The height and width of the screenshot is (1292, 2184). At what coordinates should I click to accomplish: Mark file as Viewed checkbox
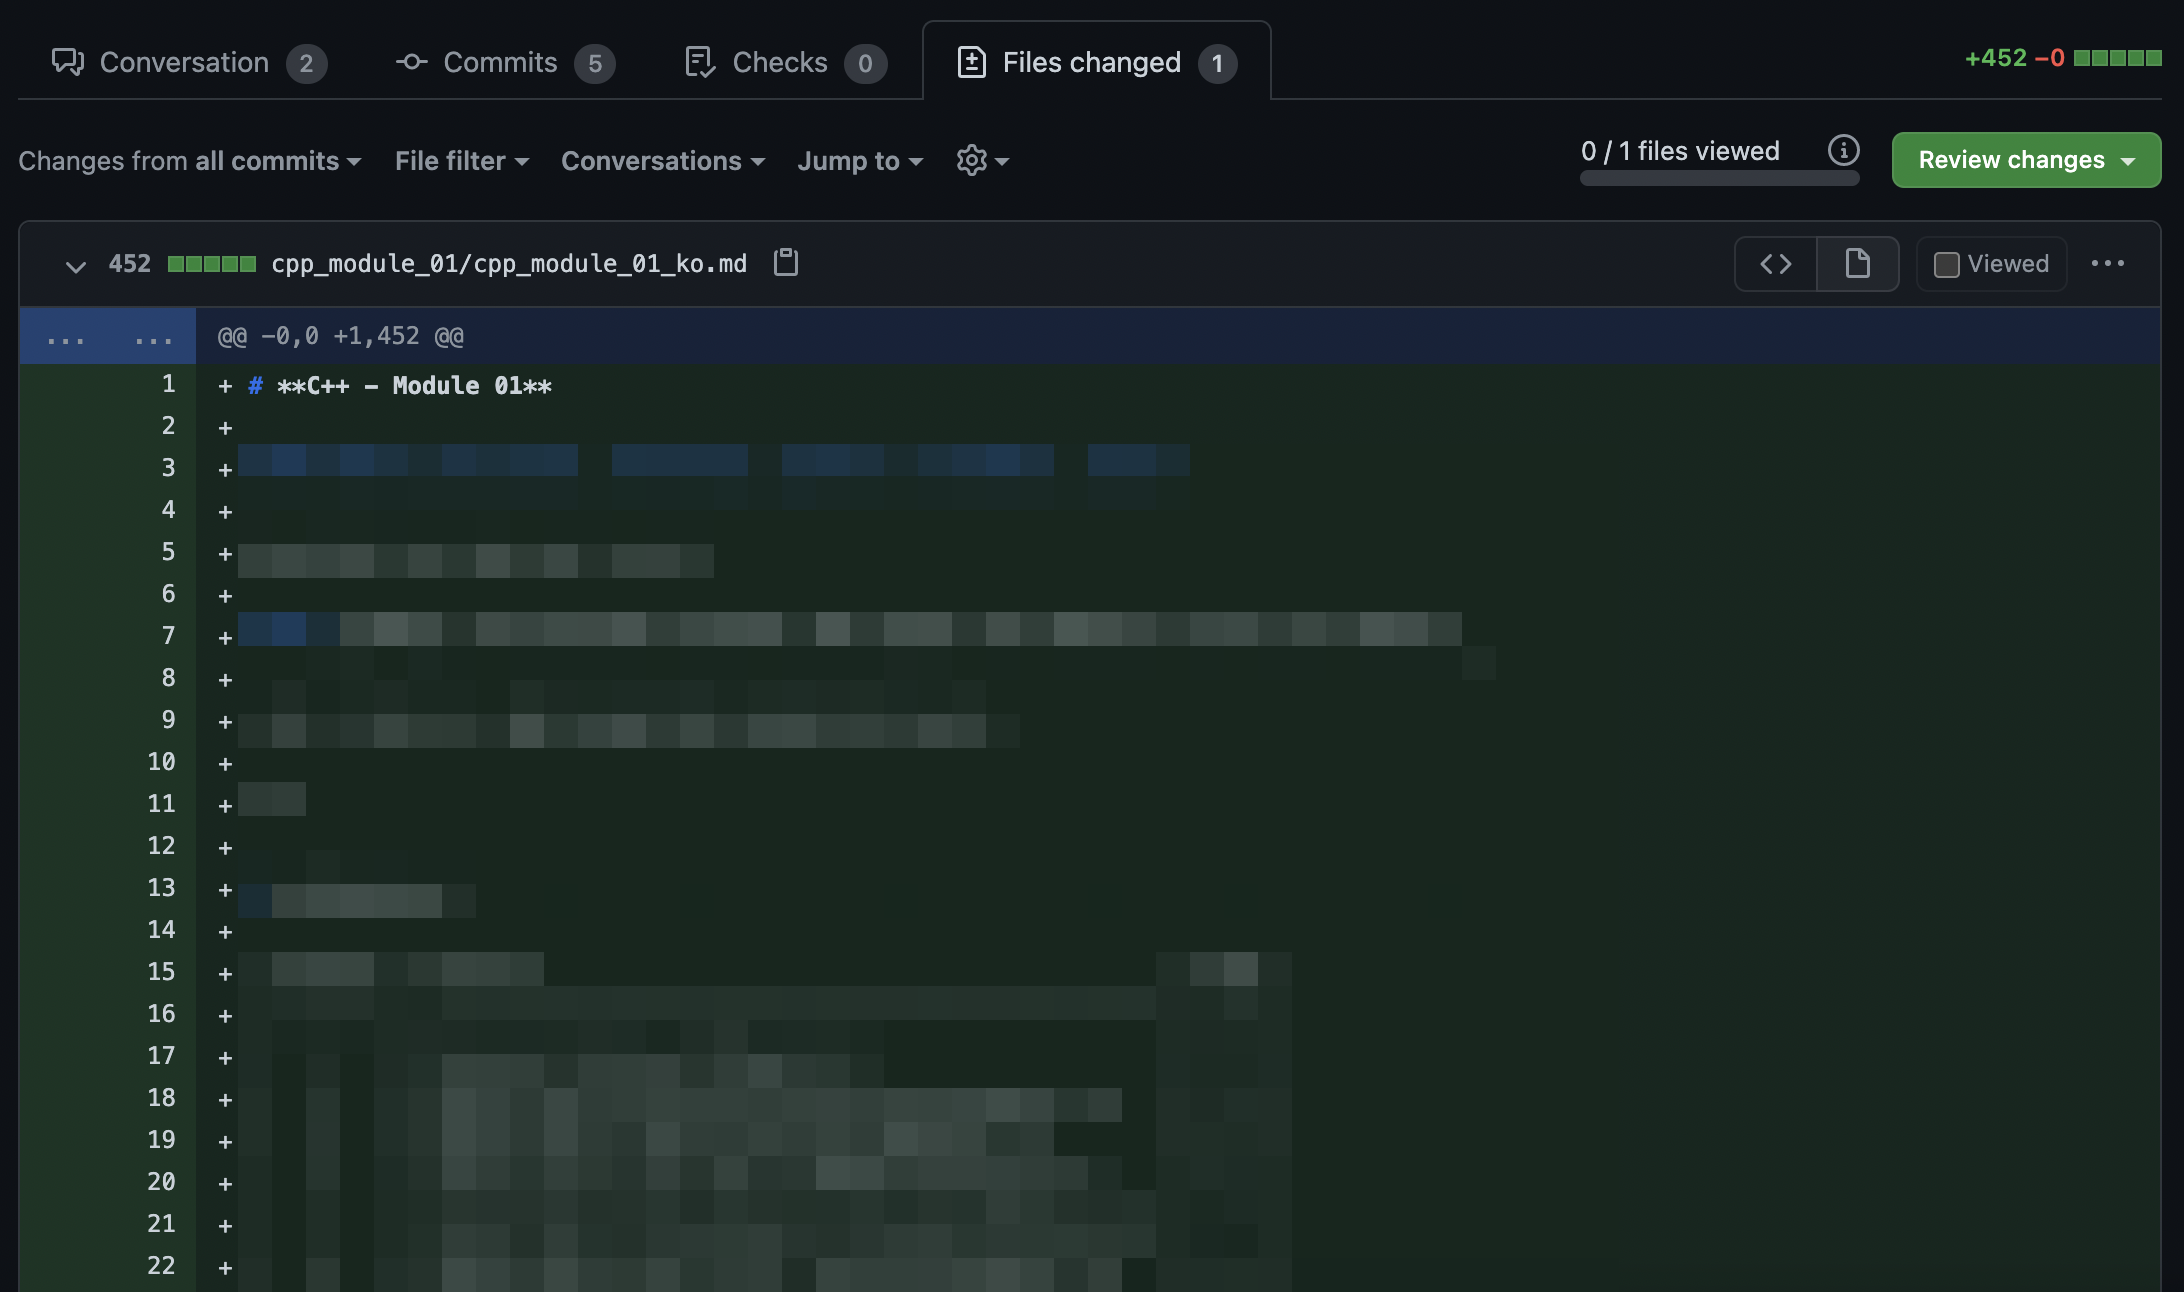coord(1946,265)
